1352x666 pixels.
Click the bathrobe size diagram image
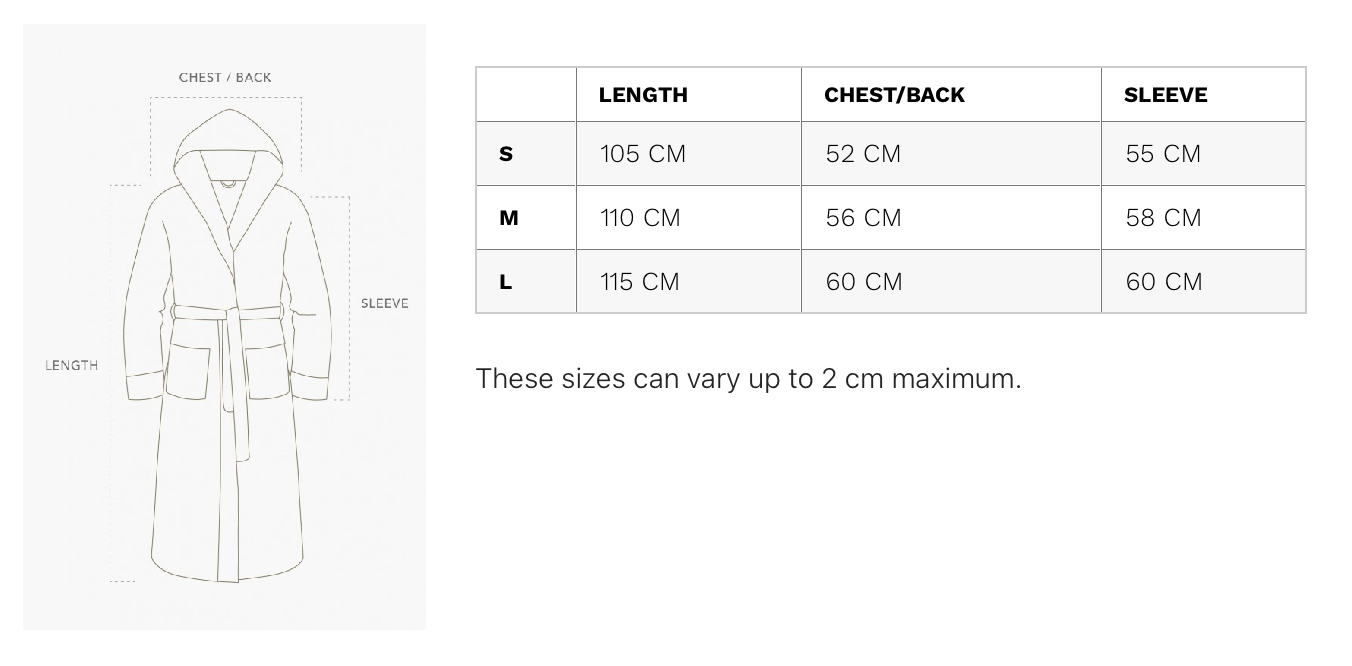click(224, 327)
